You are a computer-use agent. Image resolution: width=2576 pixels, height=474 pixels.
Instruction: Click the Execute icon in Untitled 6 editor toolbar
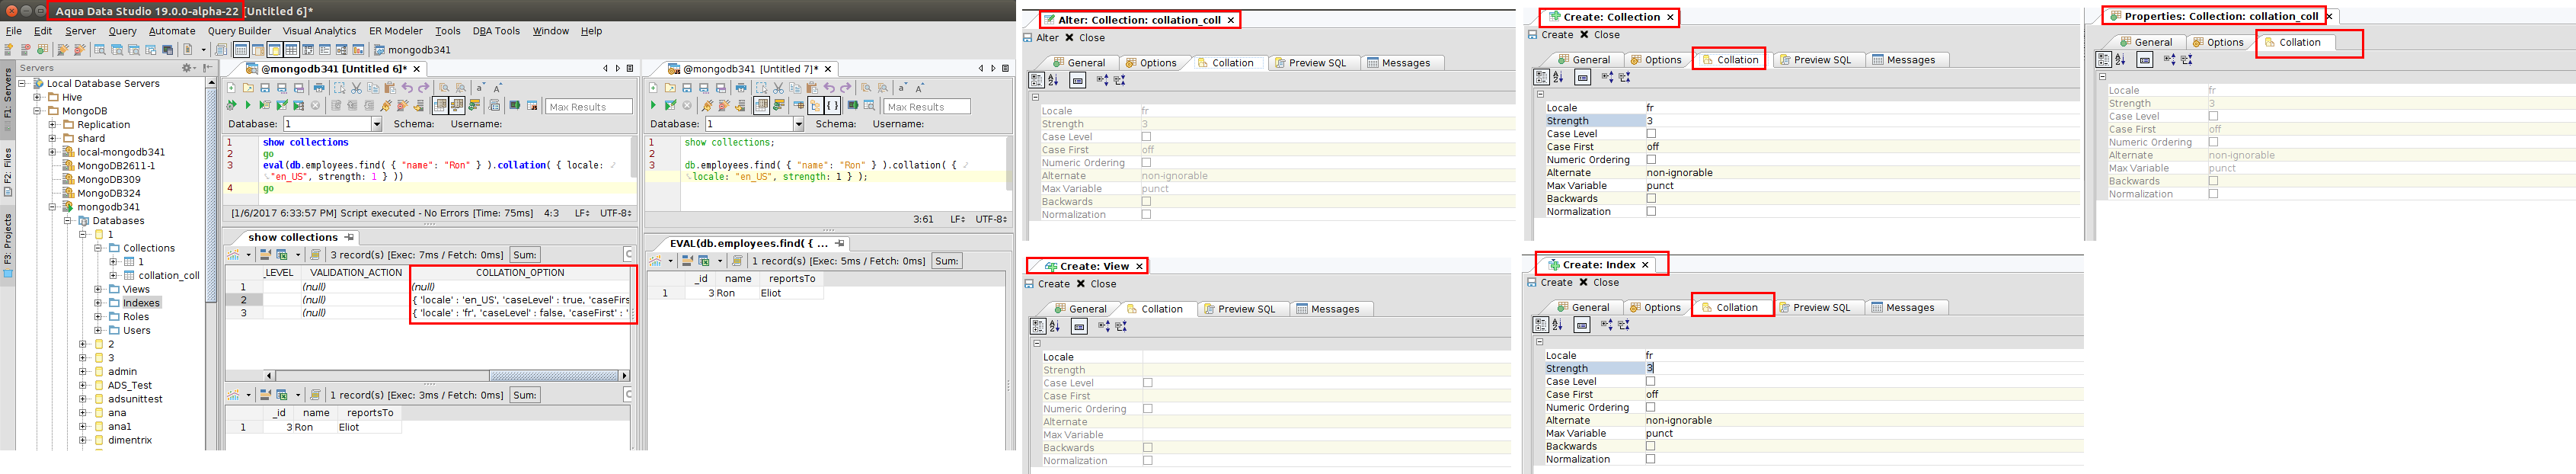tap(248, 105)
